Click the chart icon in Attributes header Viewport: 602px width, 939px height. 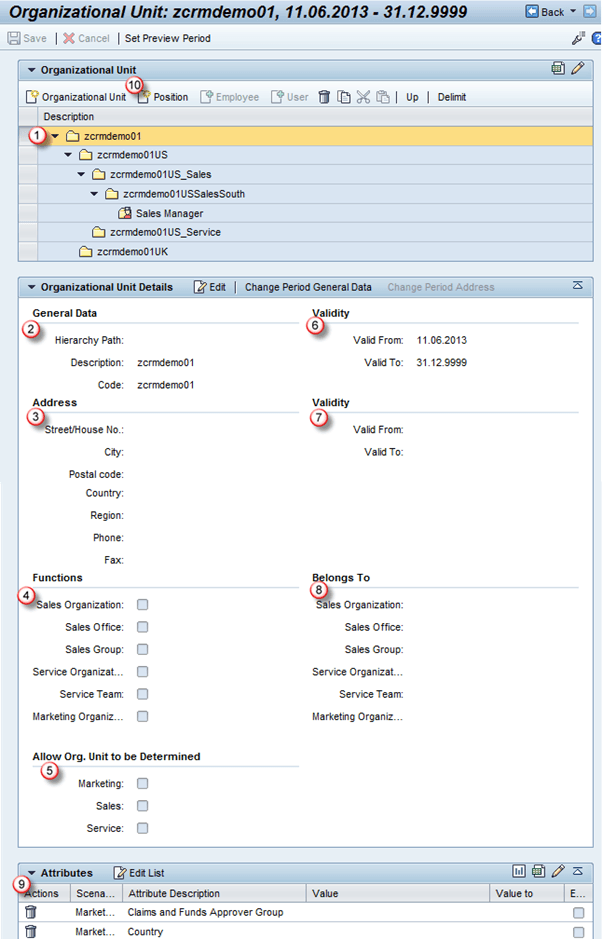pyautogui.click(x=519, y=872)
